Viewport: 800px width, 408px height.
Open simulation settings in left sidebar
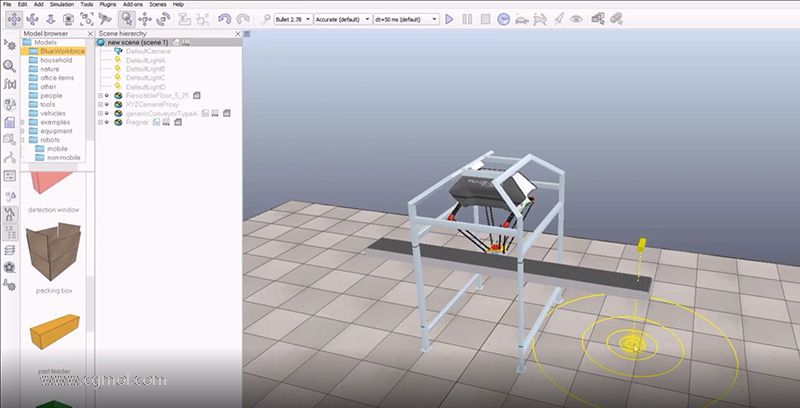pyautogui.click(x=9, y=45)
